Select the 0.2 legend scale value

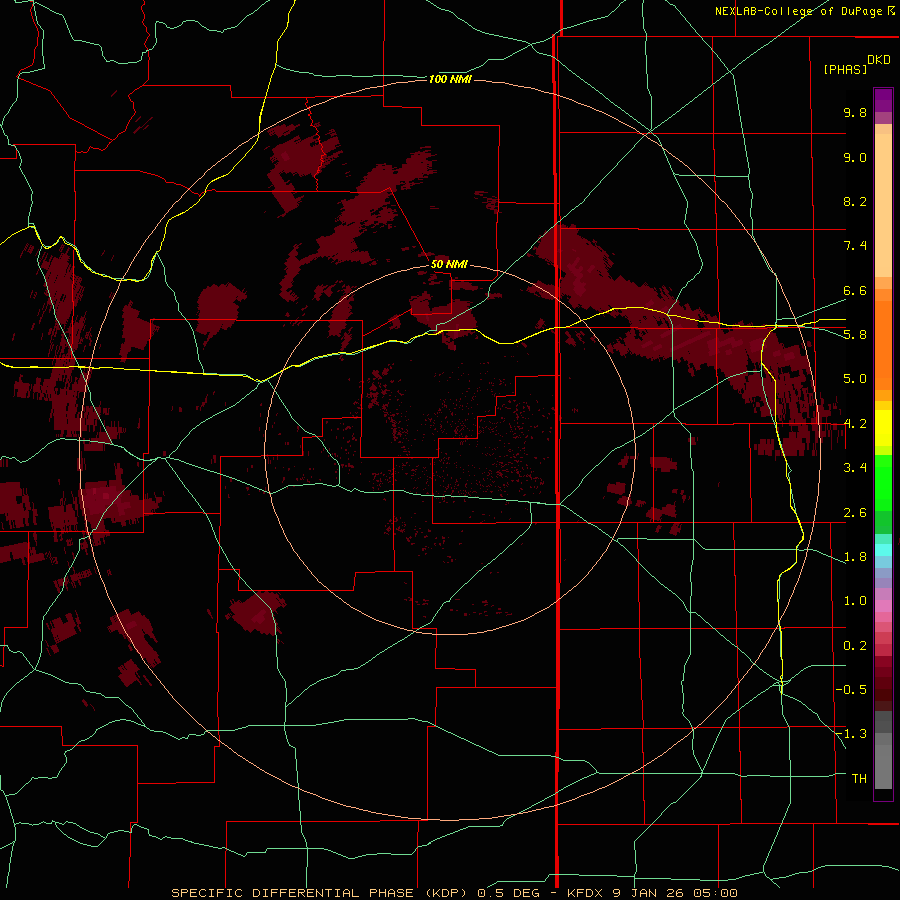click(x=855, y=645)
